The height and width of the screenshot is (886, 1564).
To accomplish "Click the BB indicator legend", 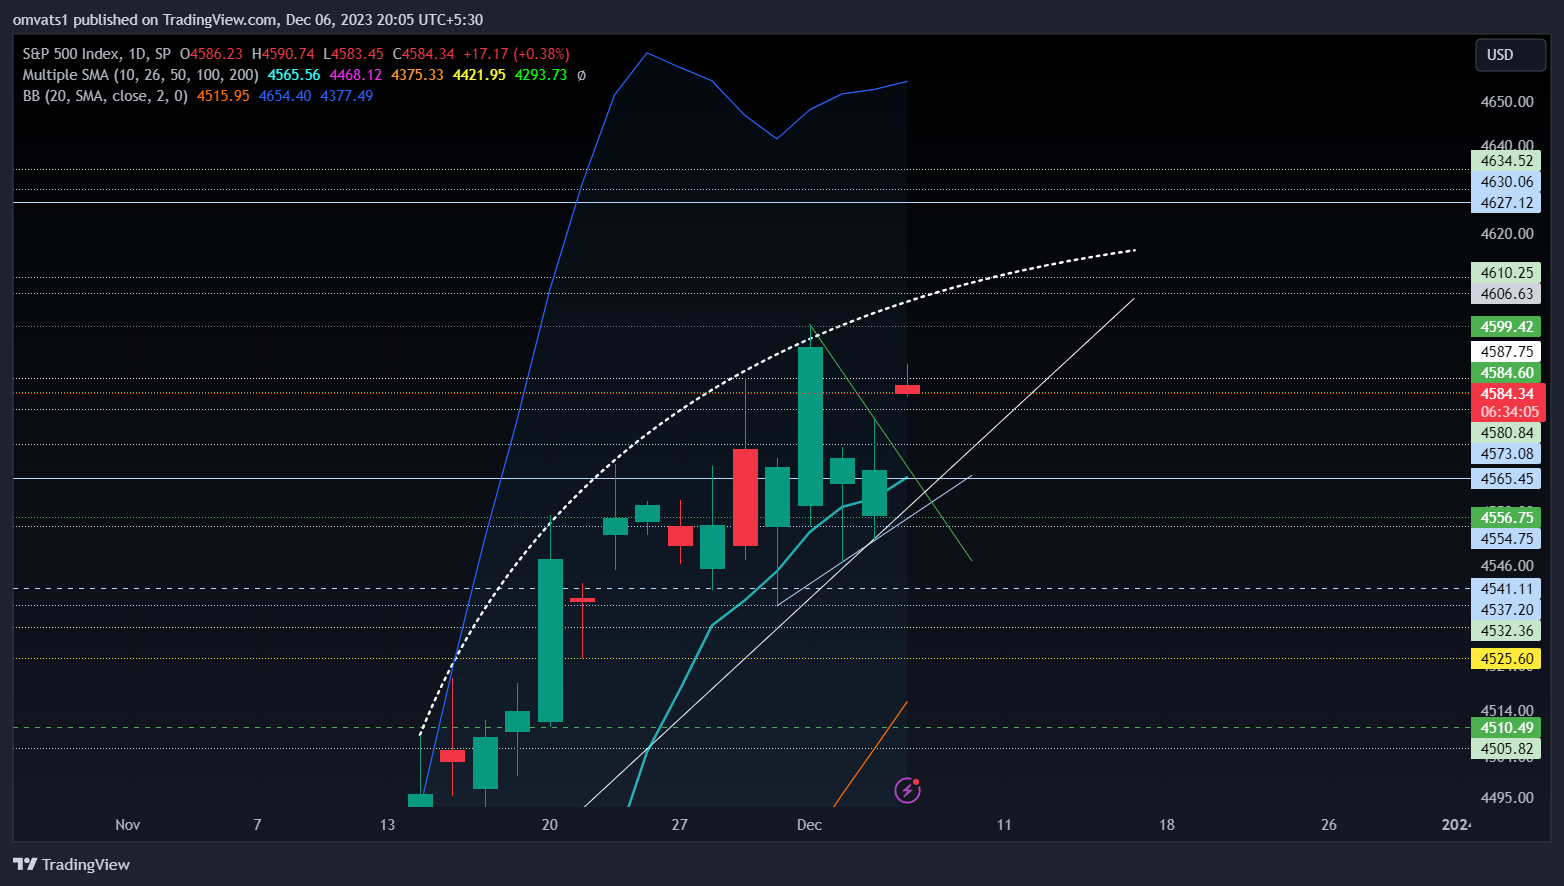I will [x=105, y=96].
